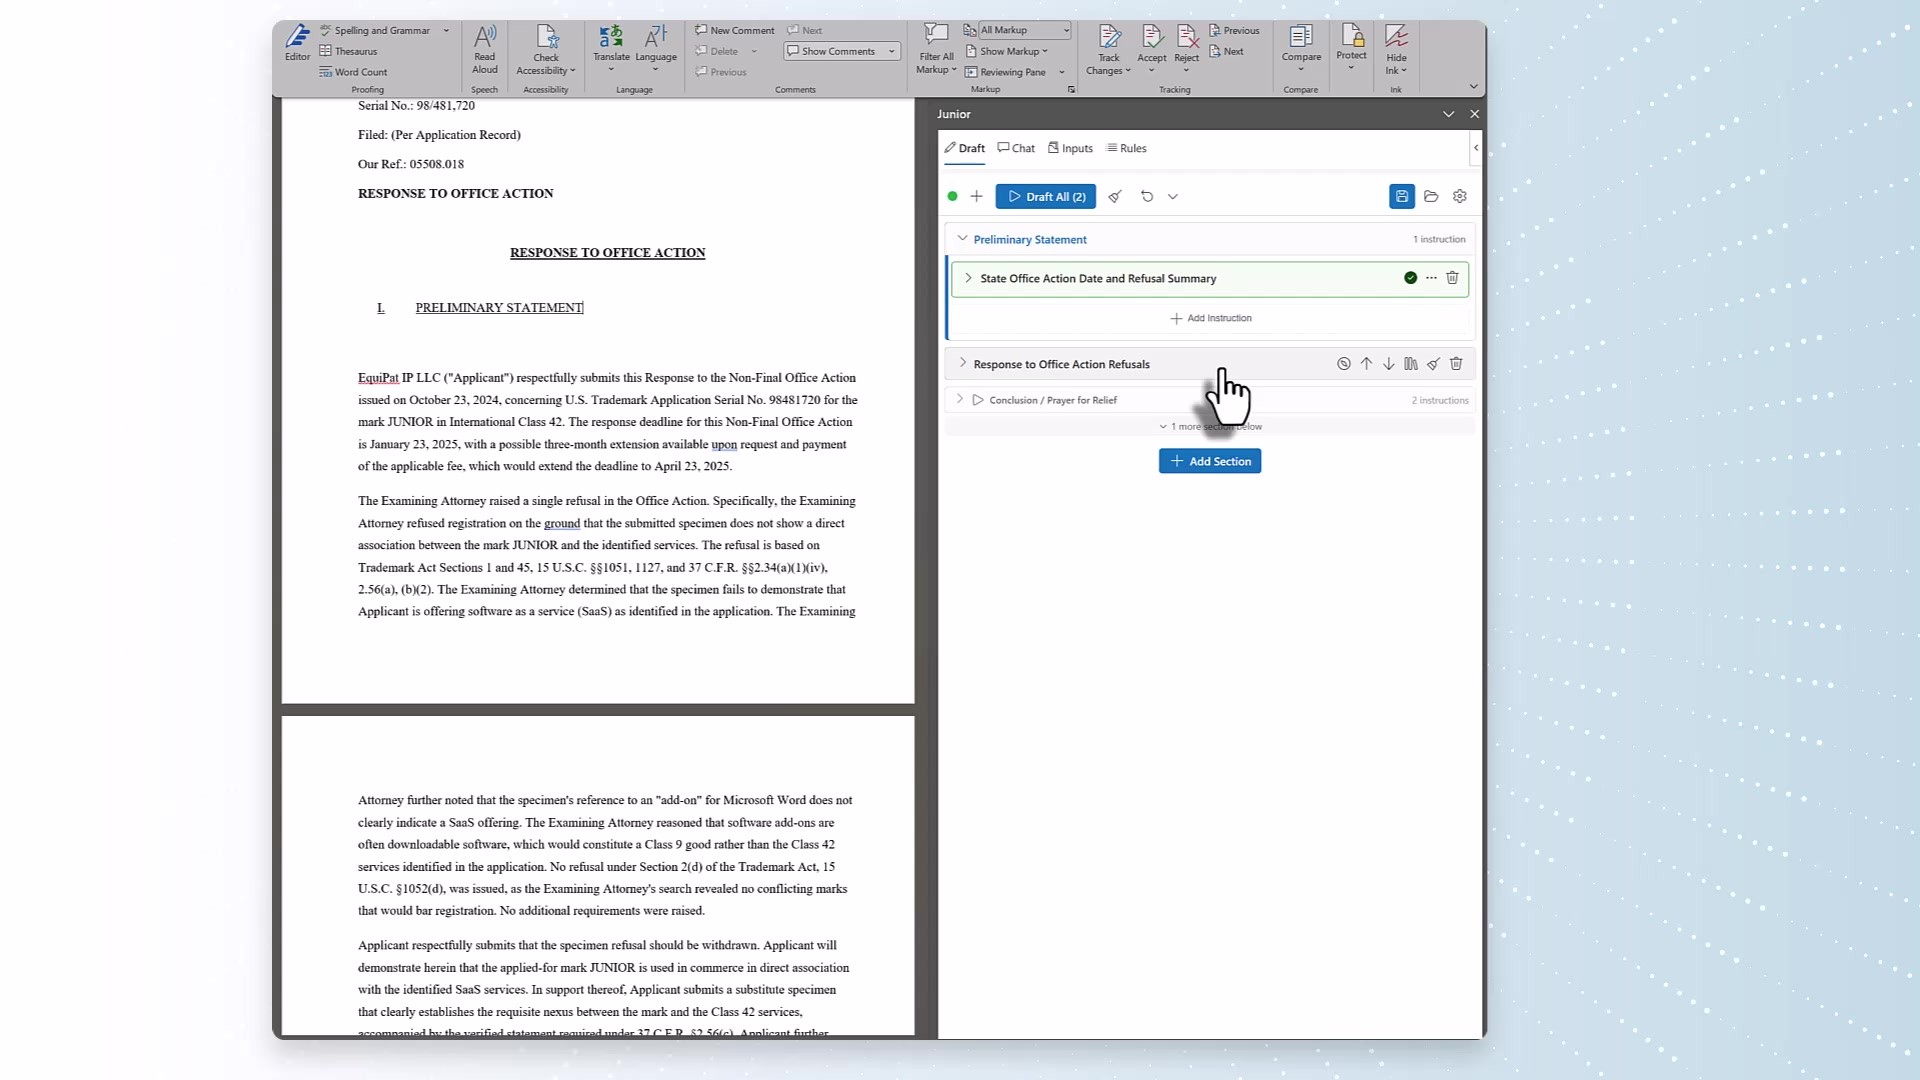This screenshot has width=1920, height=1080.
Task: Toggle Track Changes in the ribbon
Action: pos(1108,40)
